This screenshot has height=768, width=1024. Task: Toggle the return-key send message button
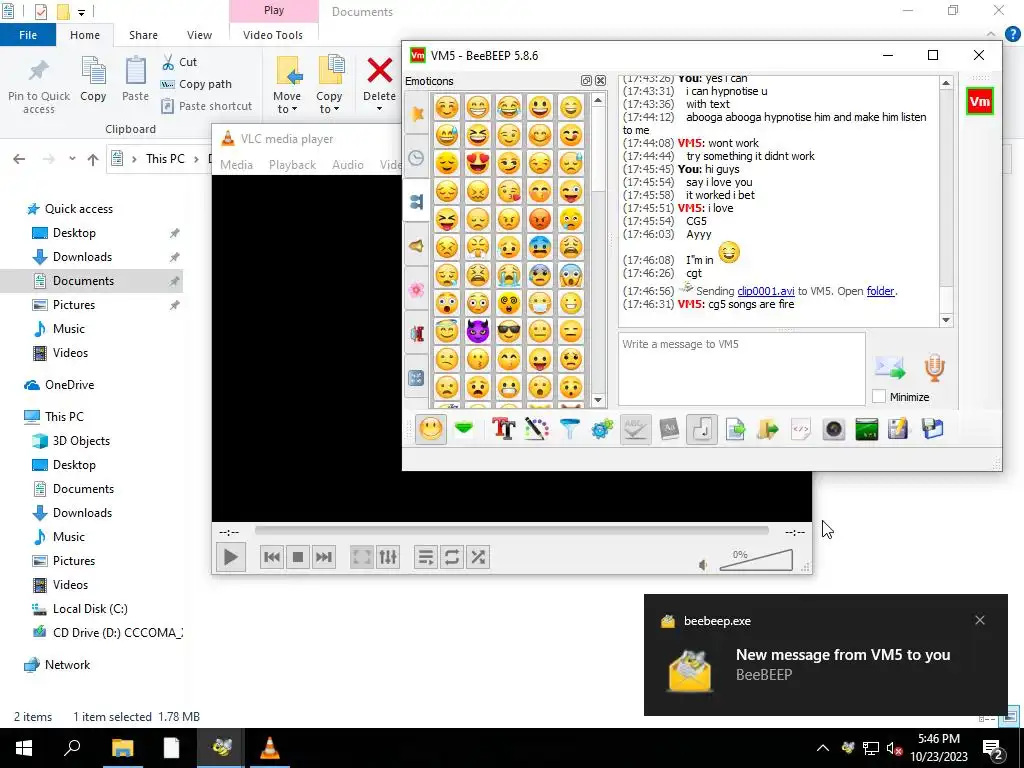702,429
